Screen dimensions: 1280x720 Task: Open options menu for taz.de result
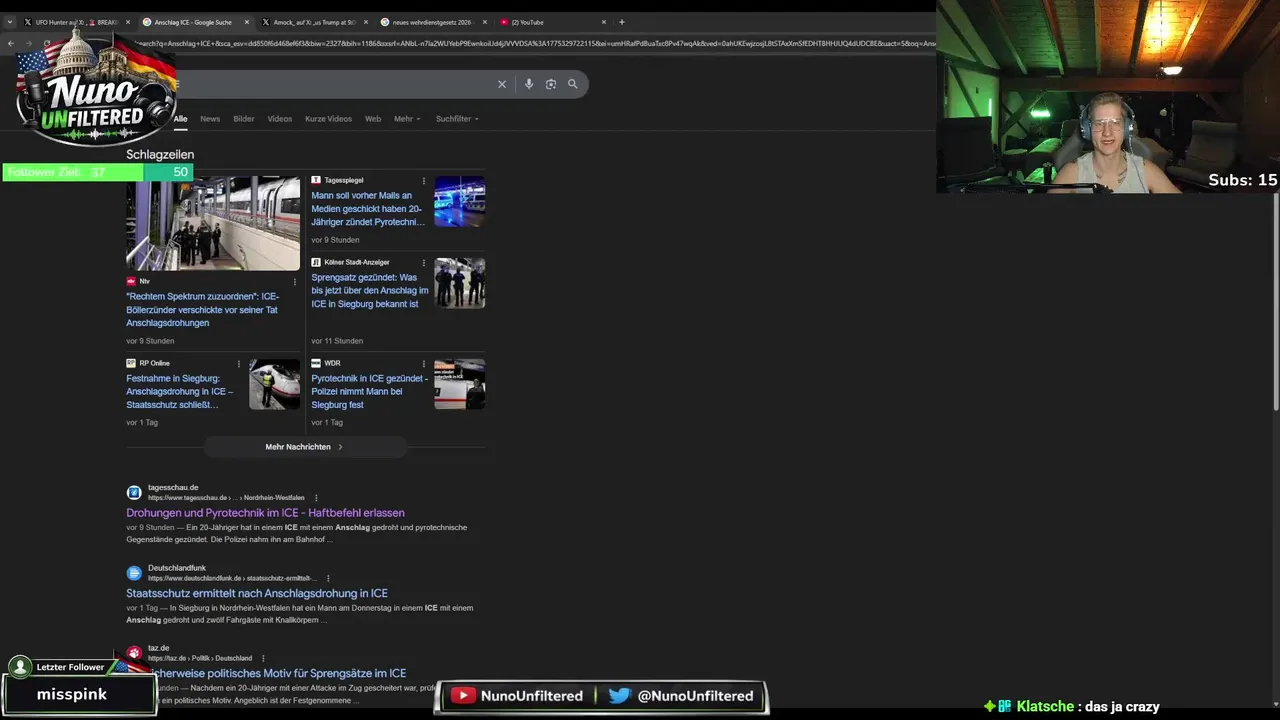click(x=263, y=658)
